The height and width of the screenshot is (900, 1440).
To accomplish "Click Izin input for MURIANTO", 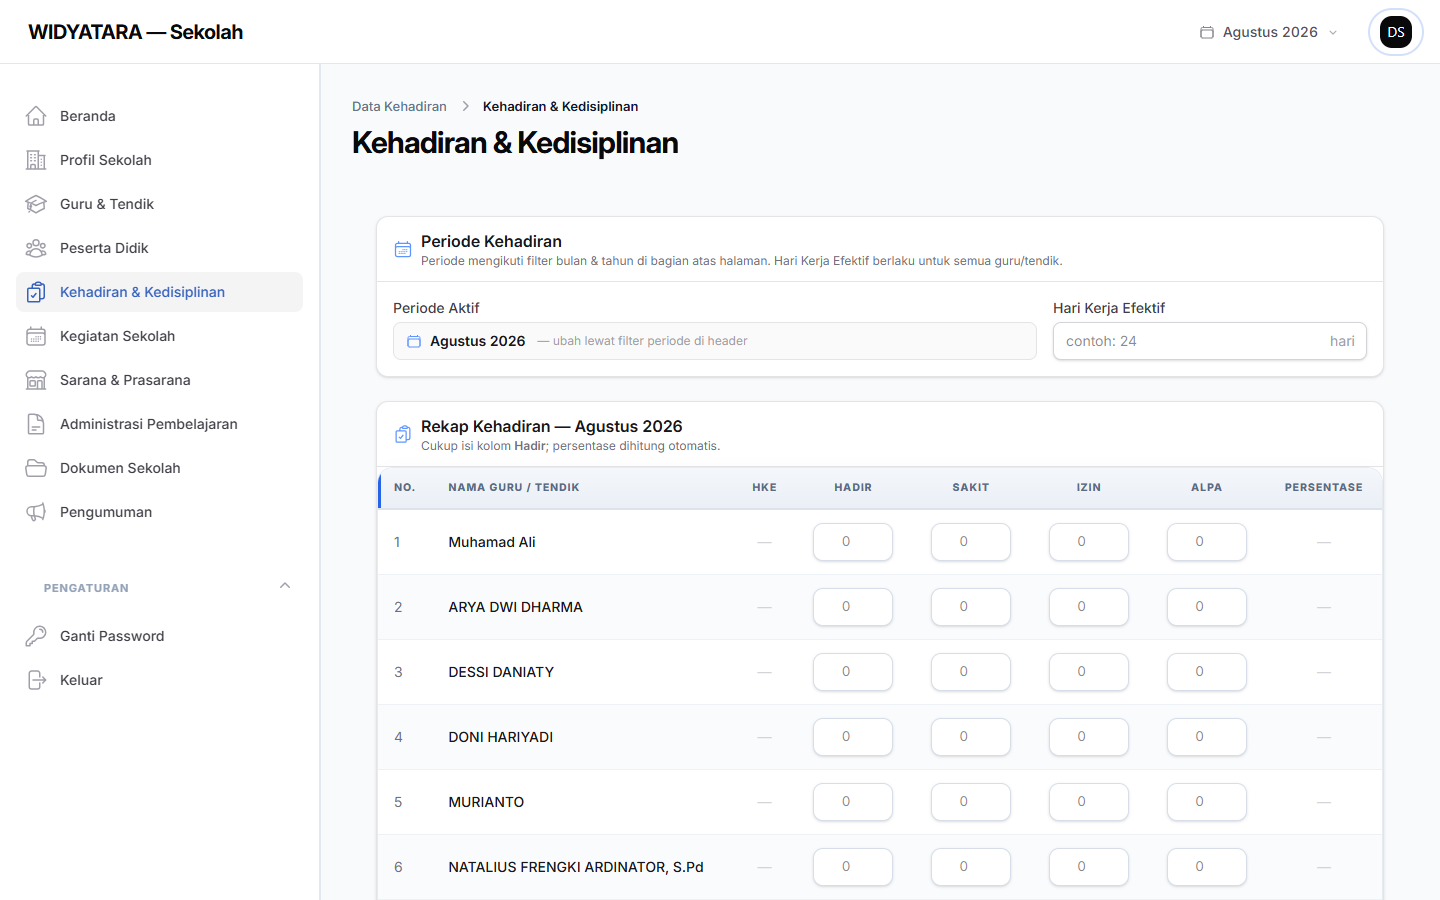I will [1089, 802].
